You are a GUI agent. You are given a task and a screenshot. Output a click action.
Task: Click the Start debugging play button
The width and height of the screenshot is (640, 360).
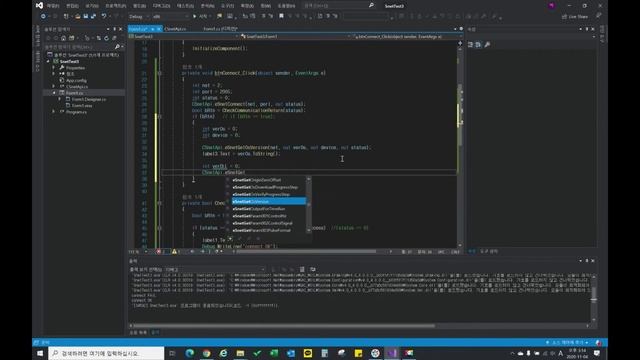point(195,17)
